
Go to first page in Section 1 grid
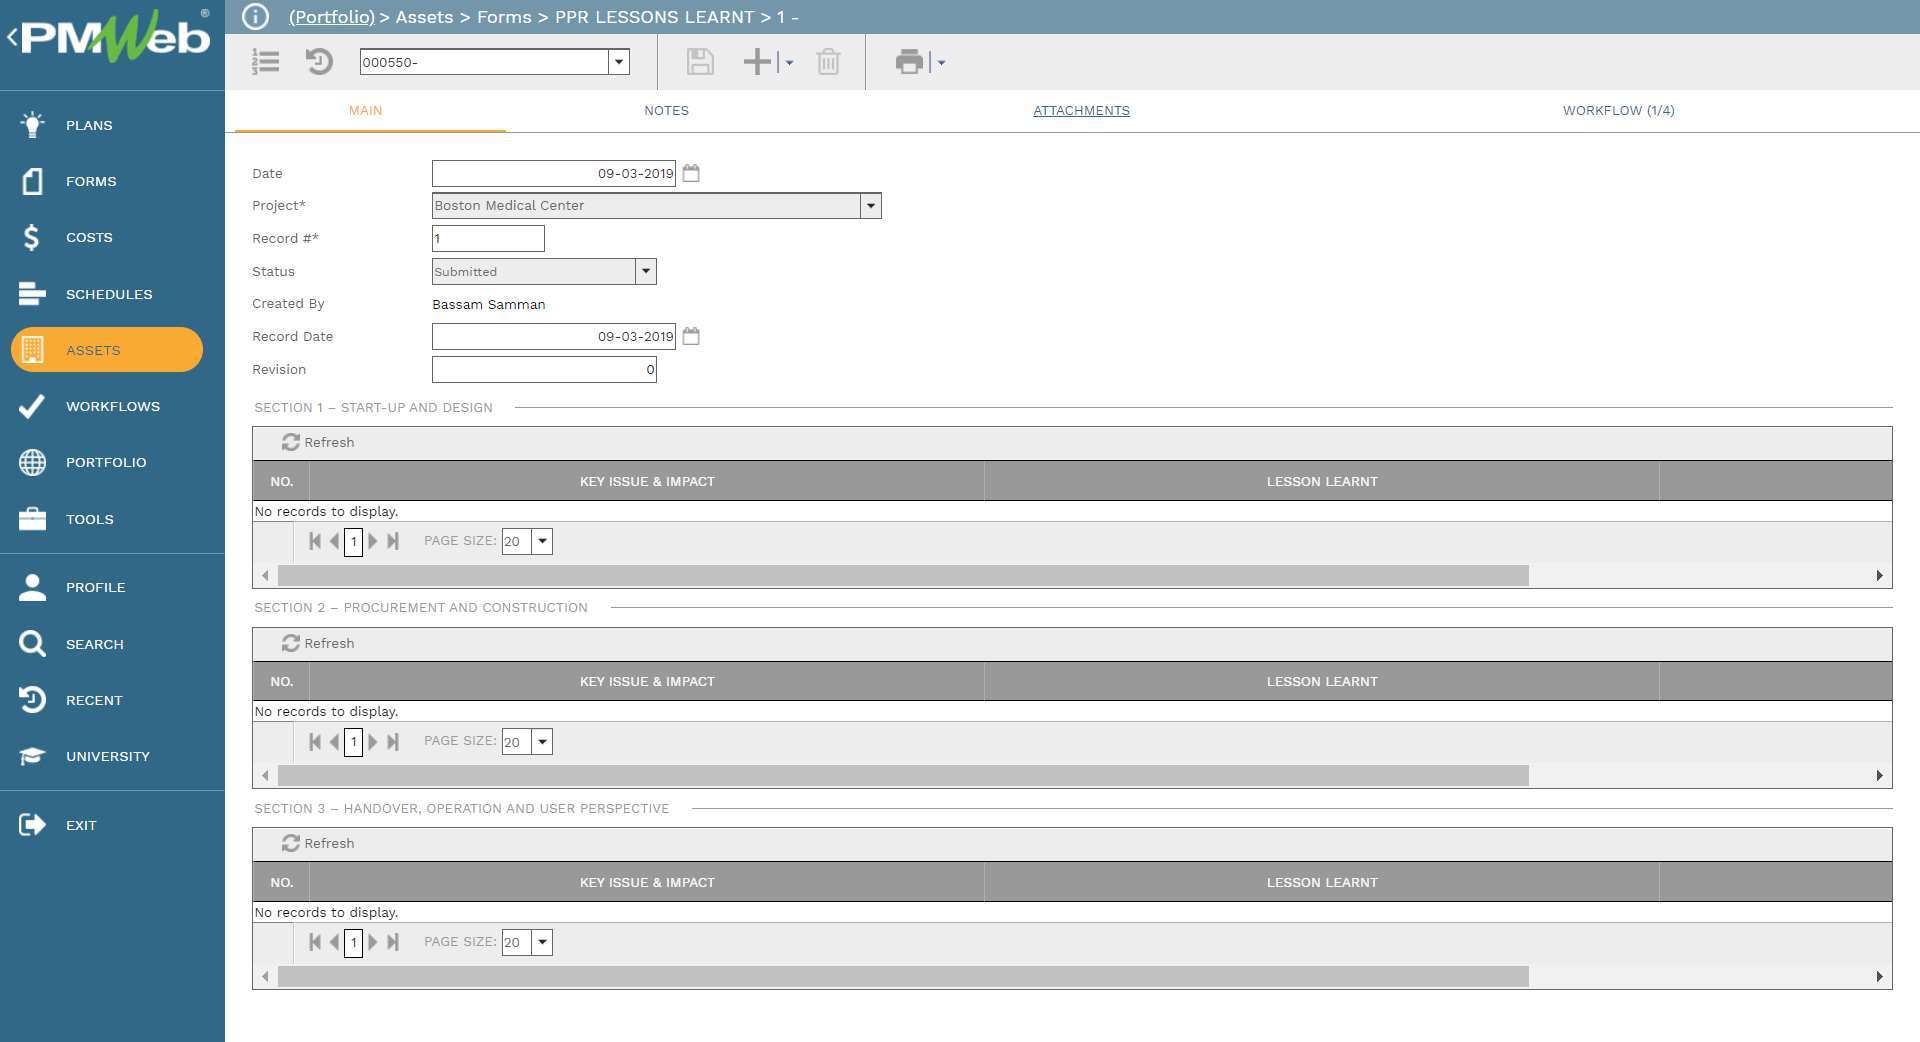[315, 541]
